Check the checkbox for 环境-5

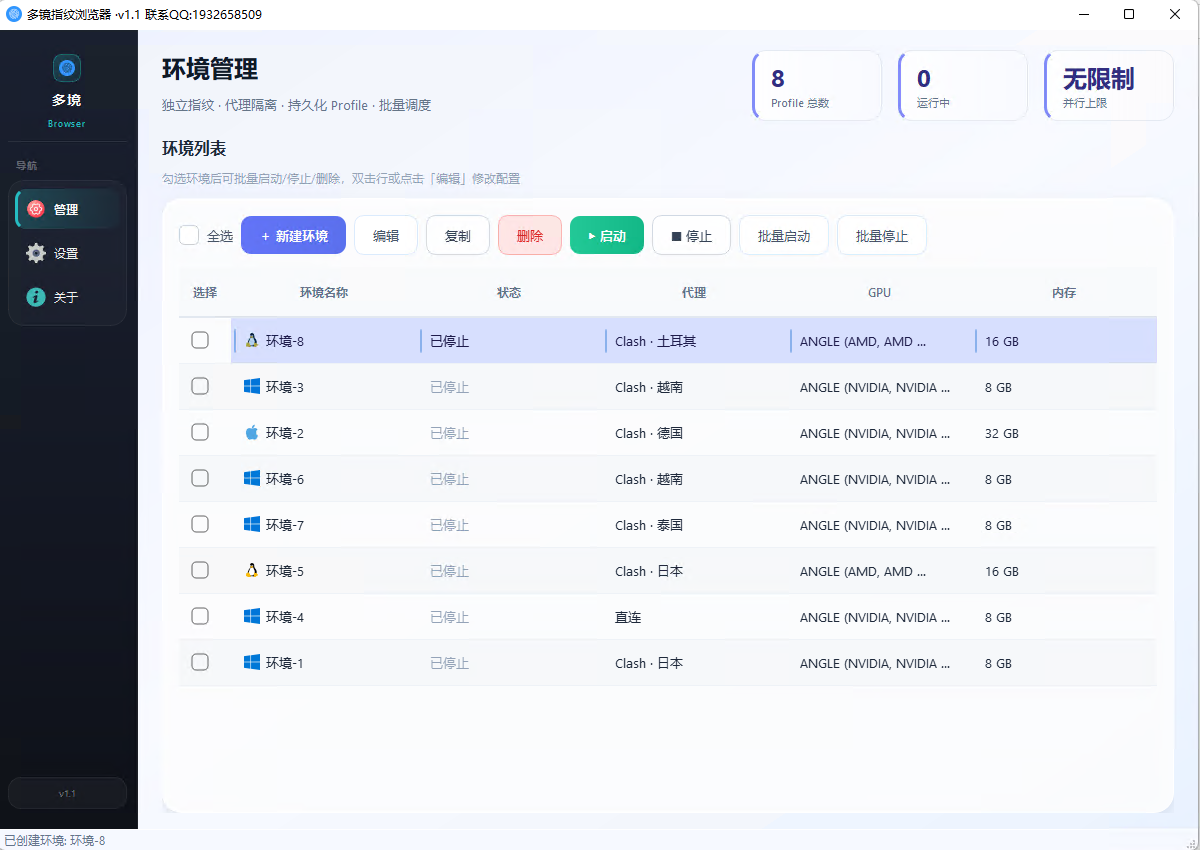tap(200, 570)
